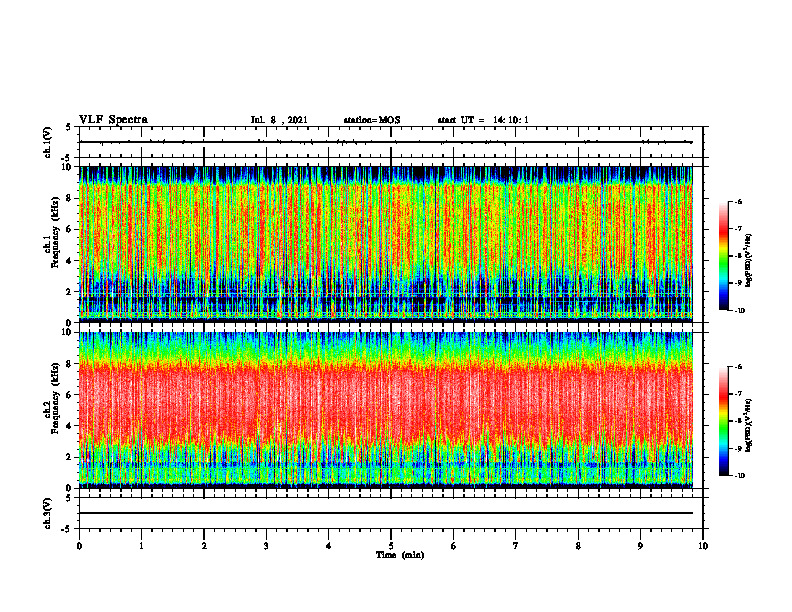
Task: Click the "-6" label on ch.1 color bar
Action: click(738, 202)
